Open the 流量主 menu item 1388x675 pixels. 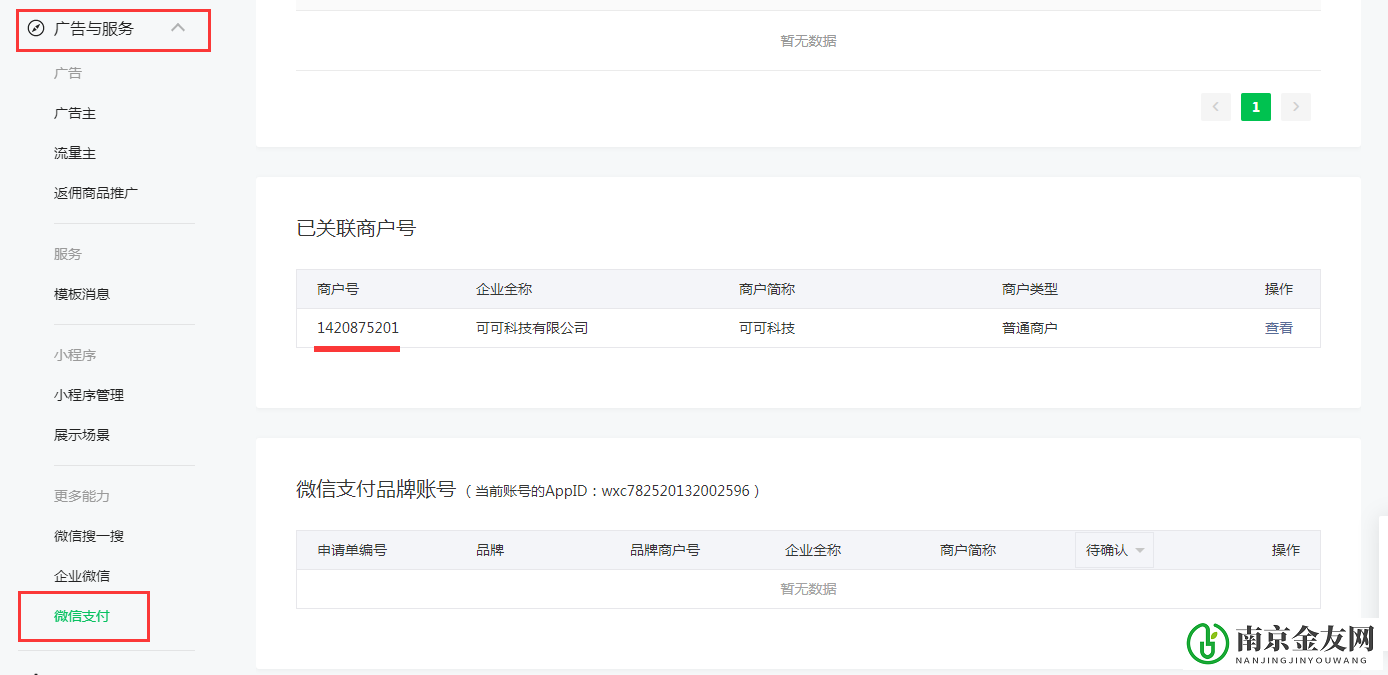click(75, 154)
